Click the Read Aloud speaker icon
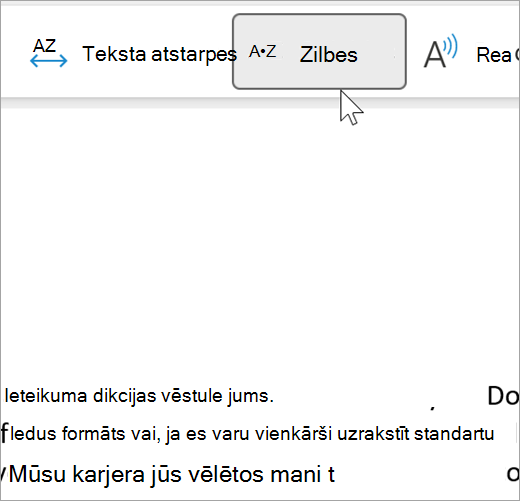Viewport: 520px width, 501px height. tap(440, 51)
